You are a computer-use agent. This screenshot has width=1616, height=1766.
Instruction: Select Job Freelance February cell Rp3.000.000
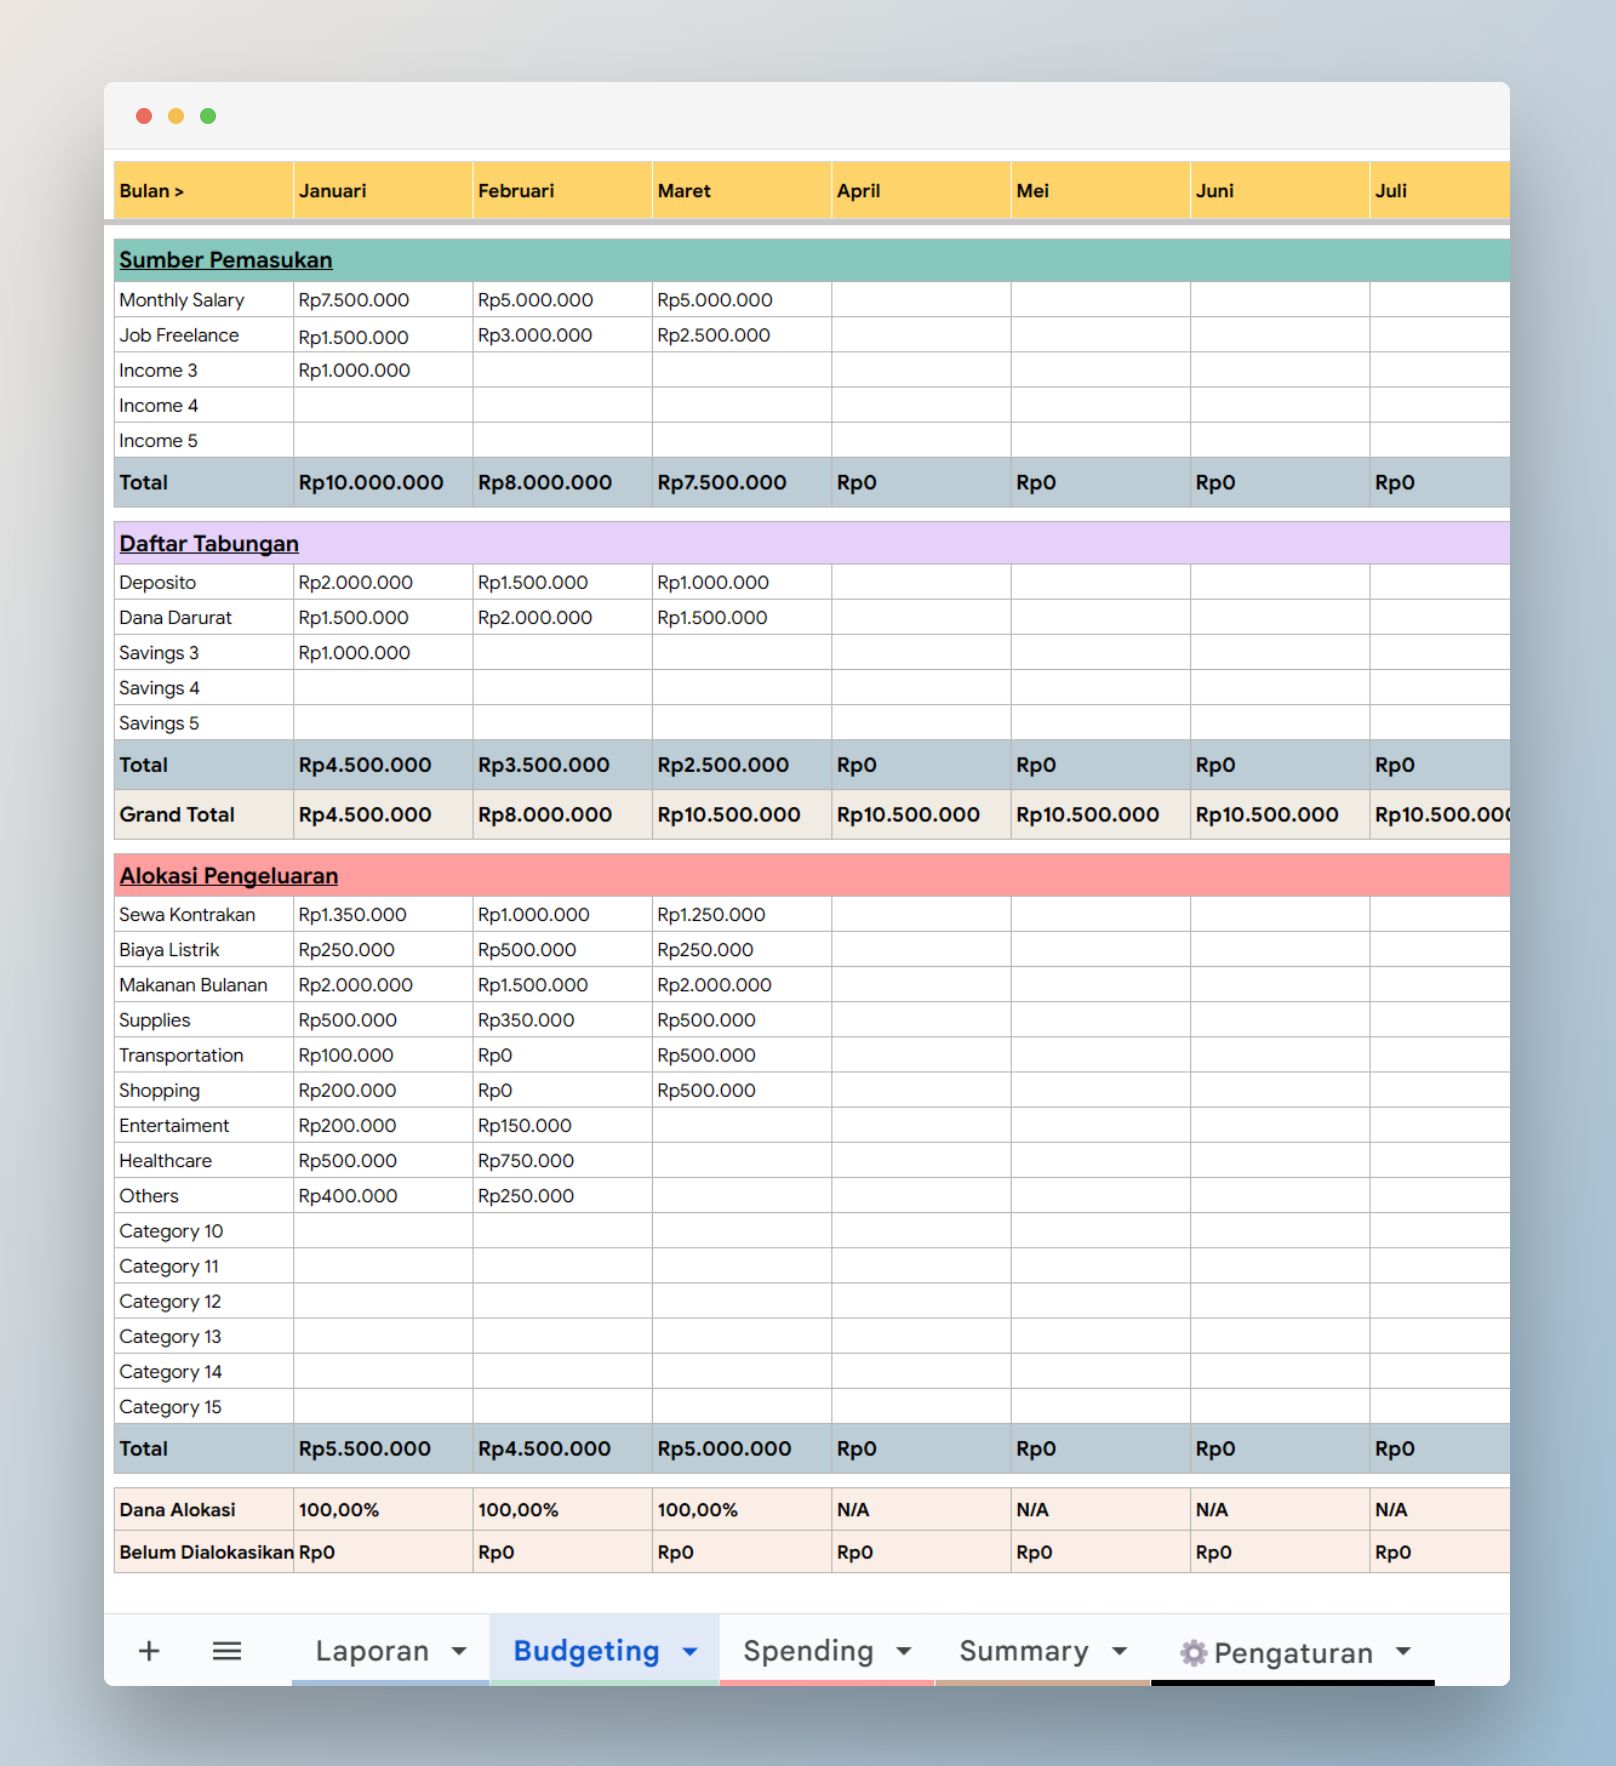(562, 335)
